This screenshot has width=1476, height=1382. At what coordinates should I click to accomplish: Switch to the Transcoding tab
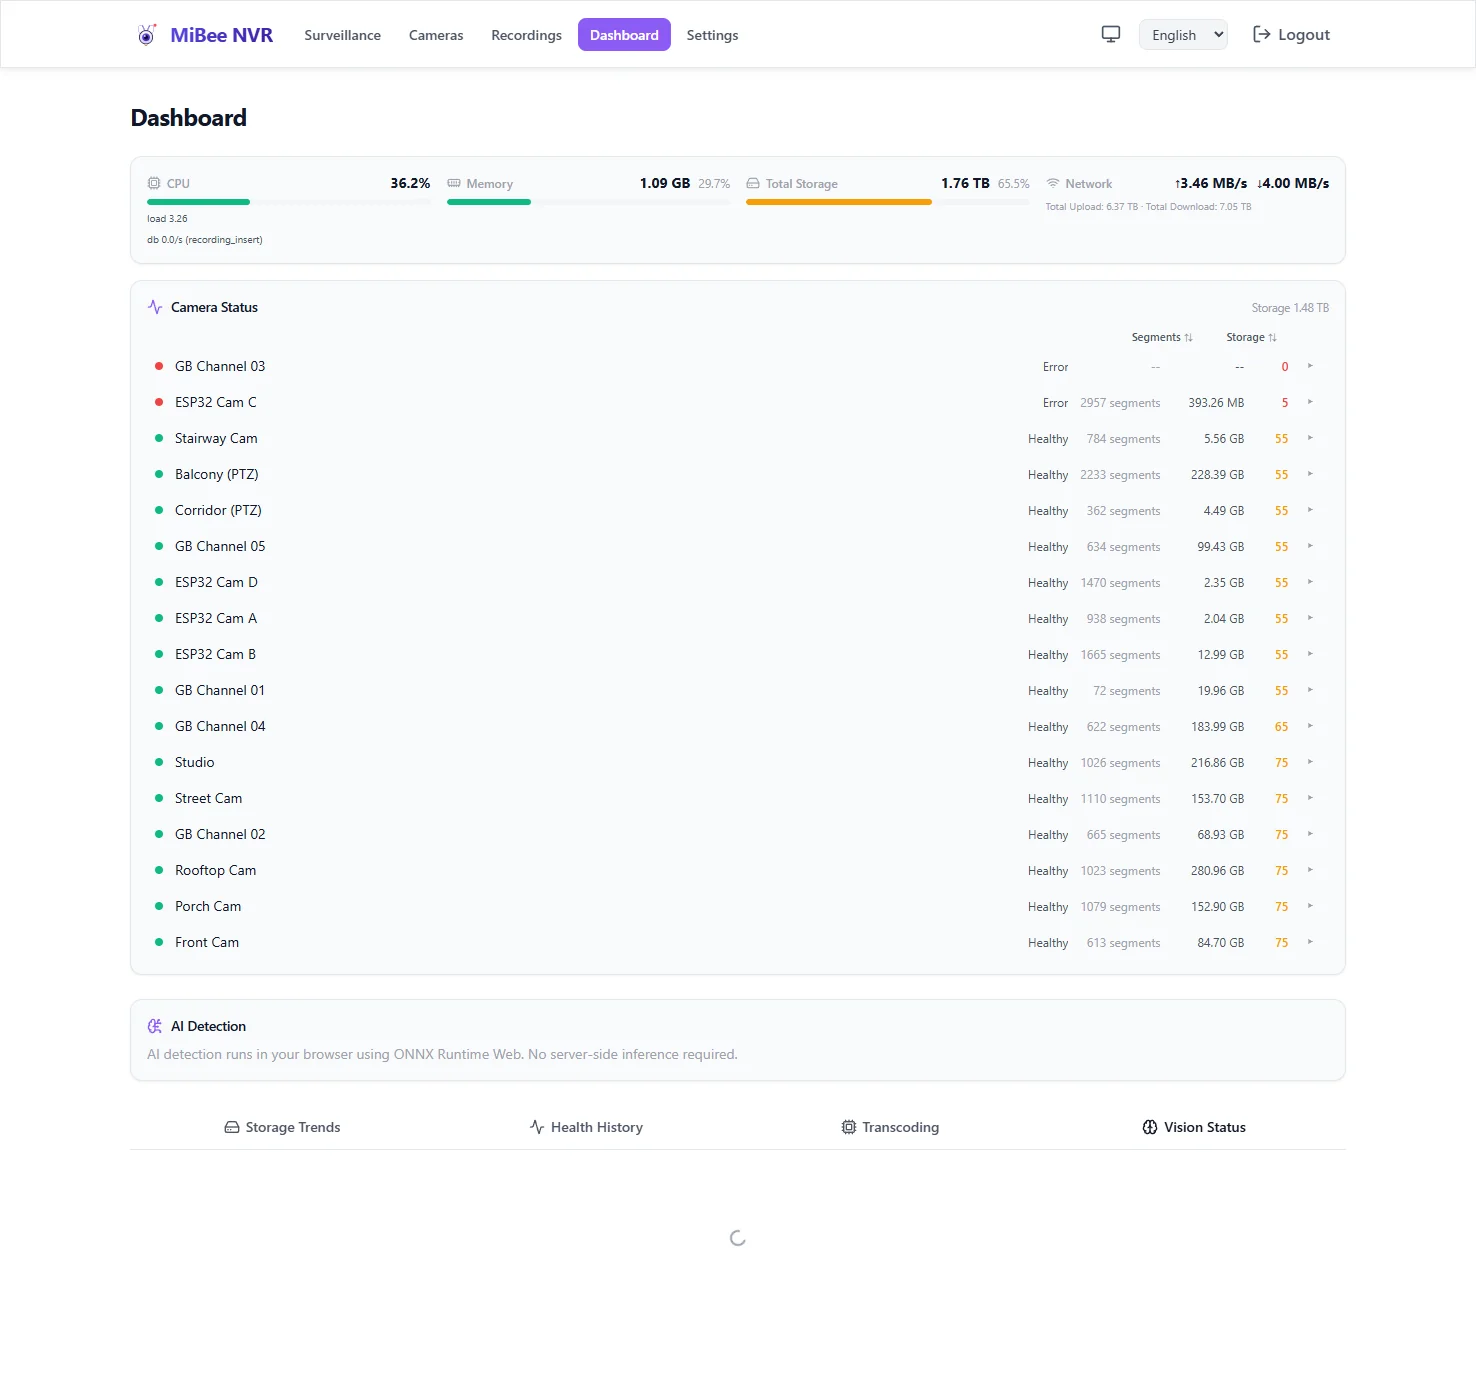click(890, 1127)
